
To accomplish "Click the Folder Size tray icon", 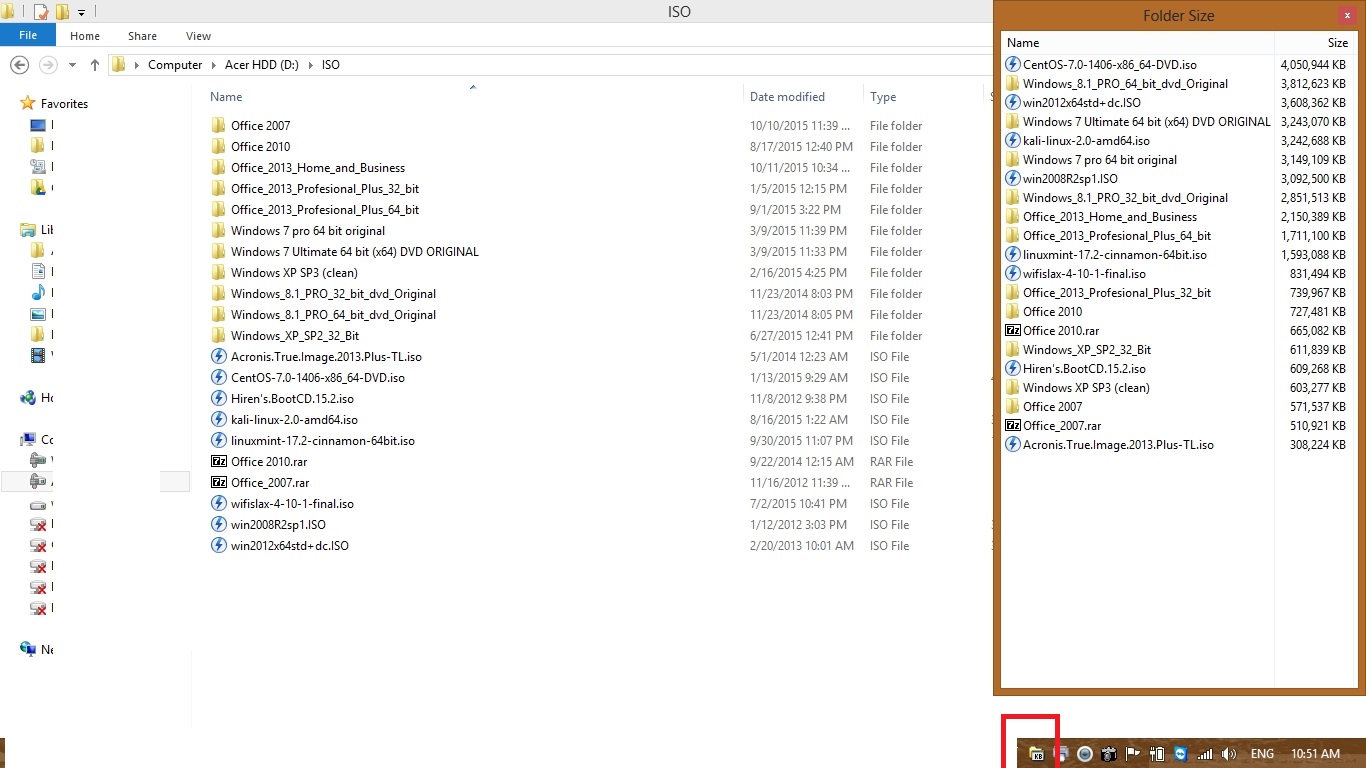I will coord(1036,754).
